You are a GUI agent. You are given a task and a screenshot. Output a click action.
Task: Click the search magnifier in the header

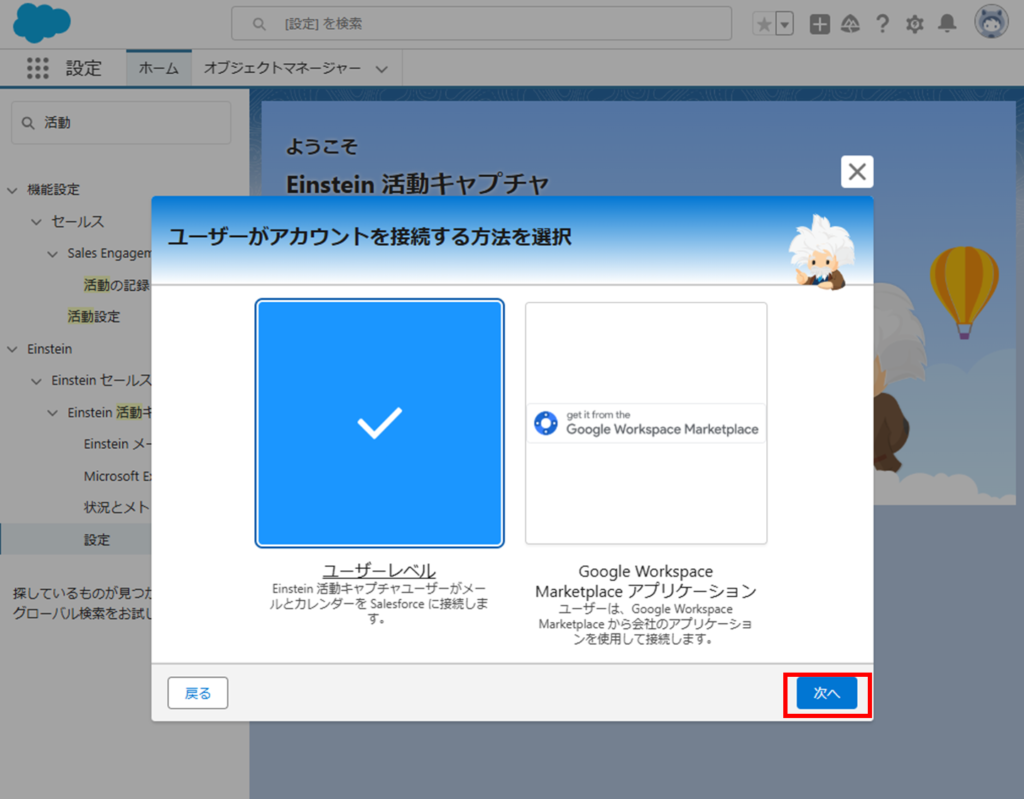(x=259, y=24)
